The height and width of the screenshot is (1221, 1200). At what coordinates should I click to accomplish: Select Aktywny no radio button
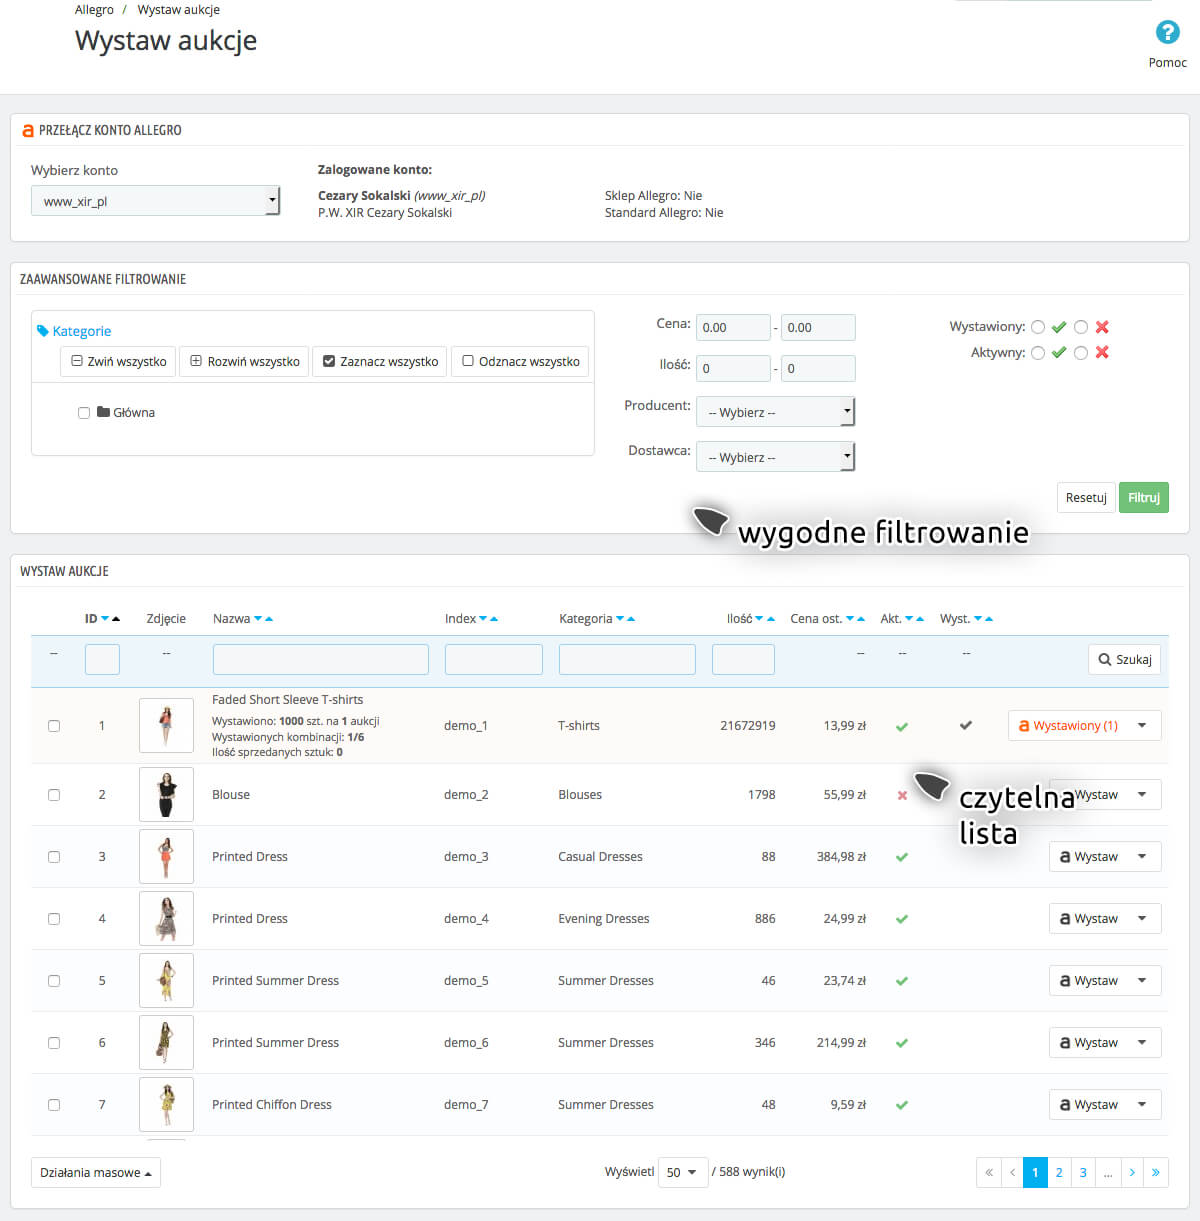coord(1081,352)
